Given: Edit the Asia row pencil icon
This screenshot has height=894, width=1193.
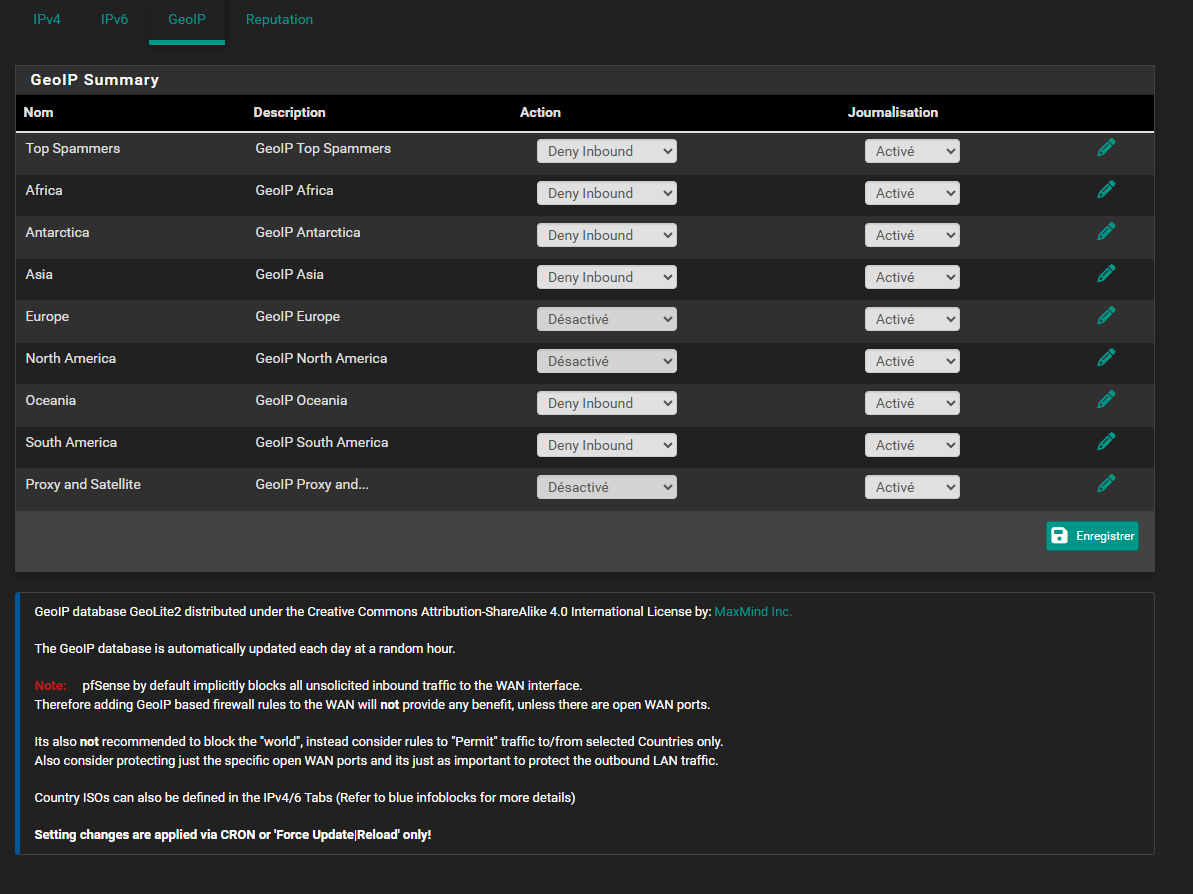Looking at the screenshot, I should [1106, 273].
